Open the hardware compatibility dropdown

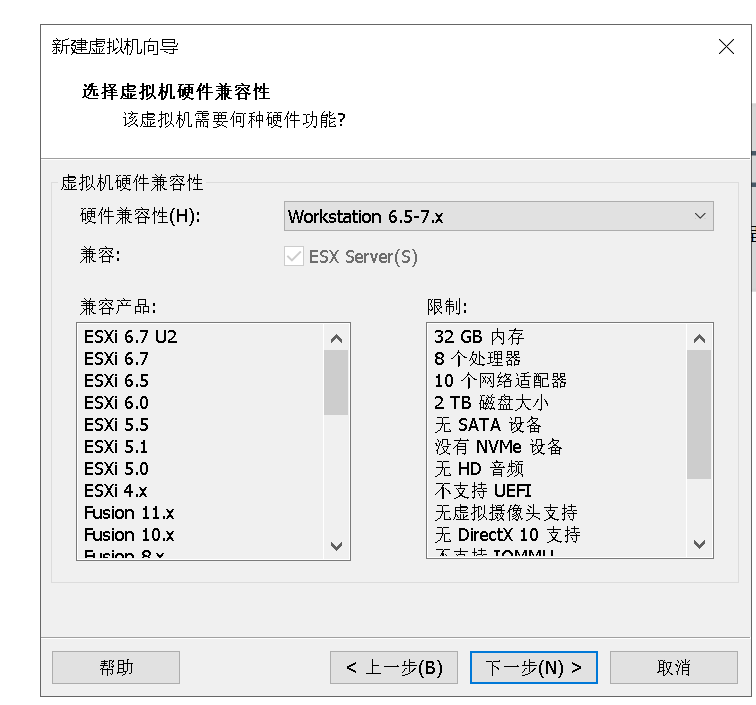coord(499,216)
